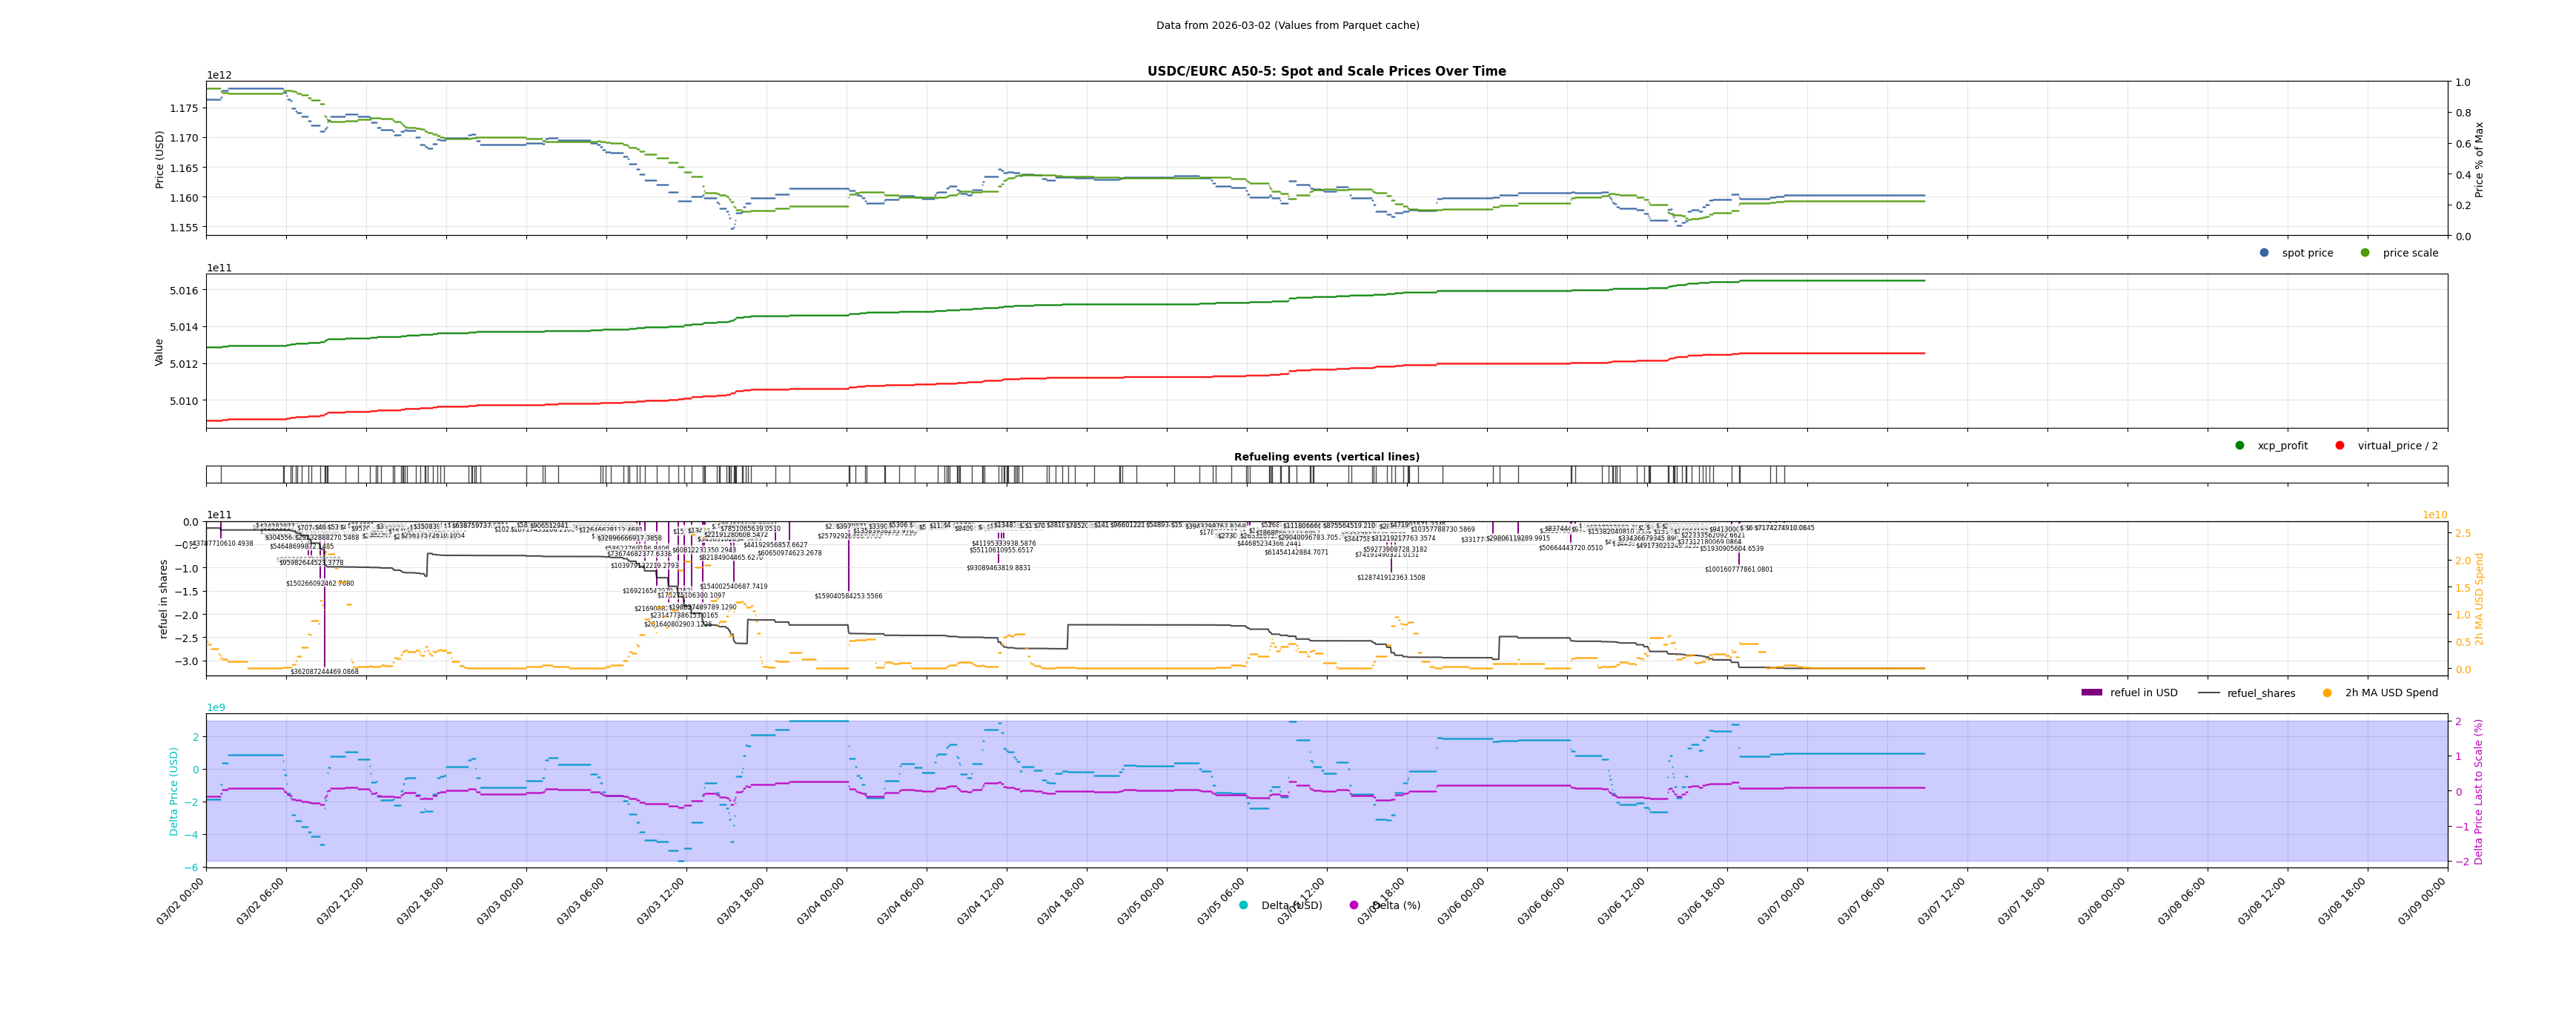
Task: Click the Data from 2026-03-02 header text
Action: pos(1287,26)
